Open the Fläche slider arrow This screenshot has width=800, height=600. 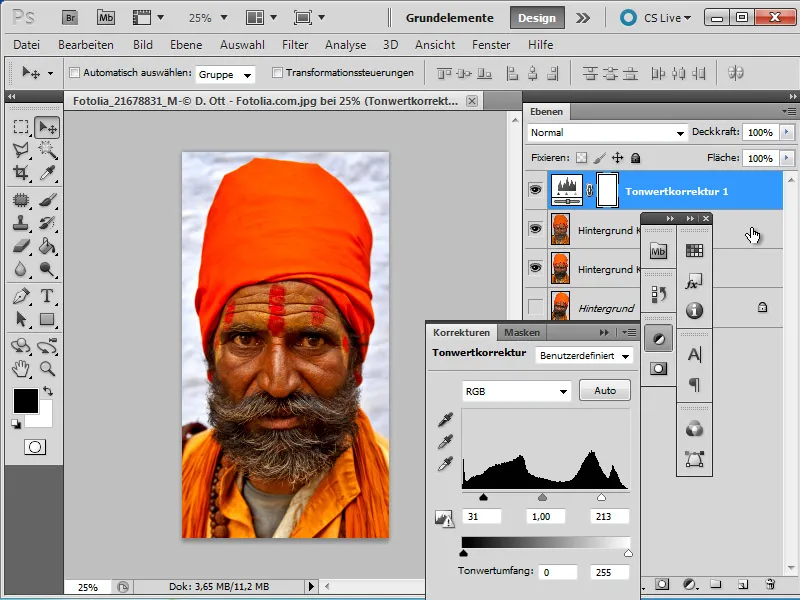point(787,158)
